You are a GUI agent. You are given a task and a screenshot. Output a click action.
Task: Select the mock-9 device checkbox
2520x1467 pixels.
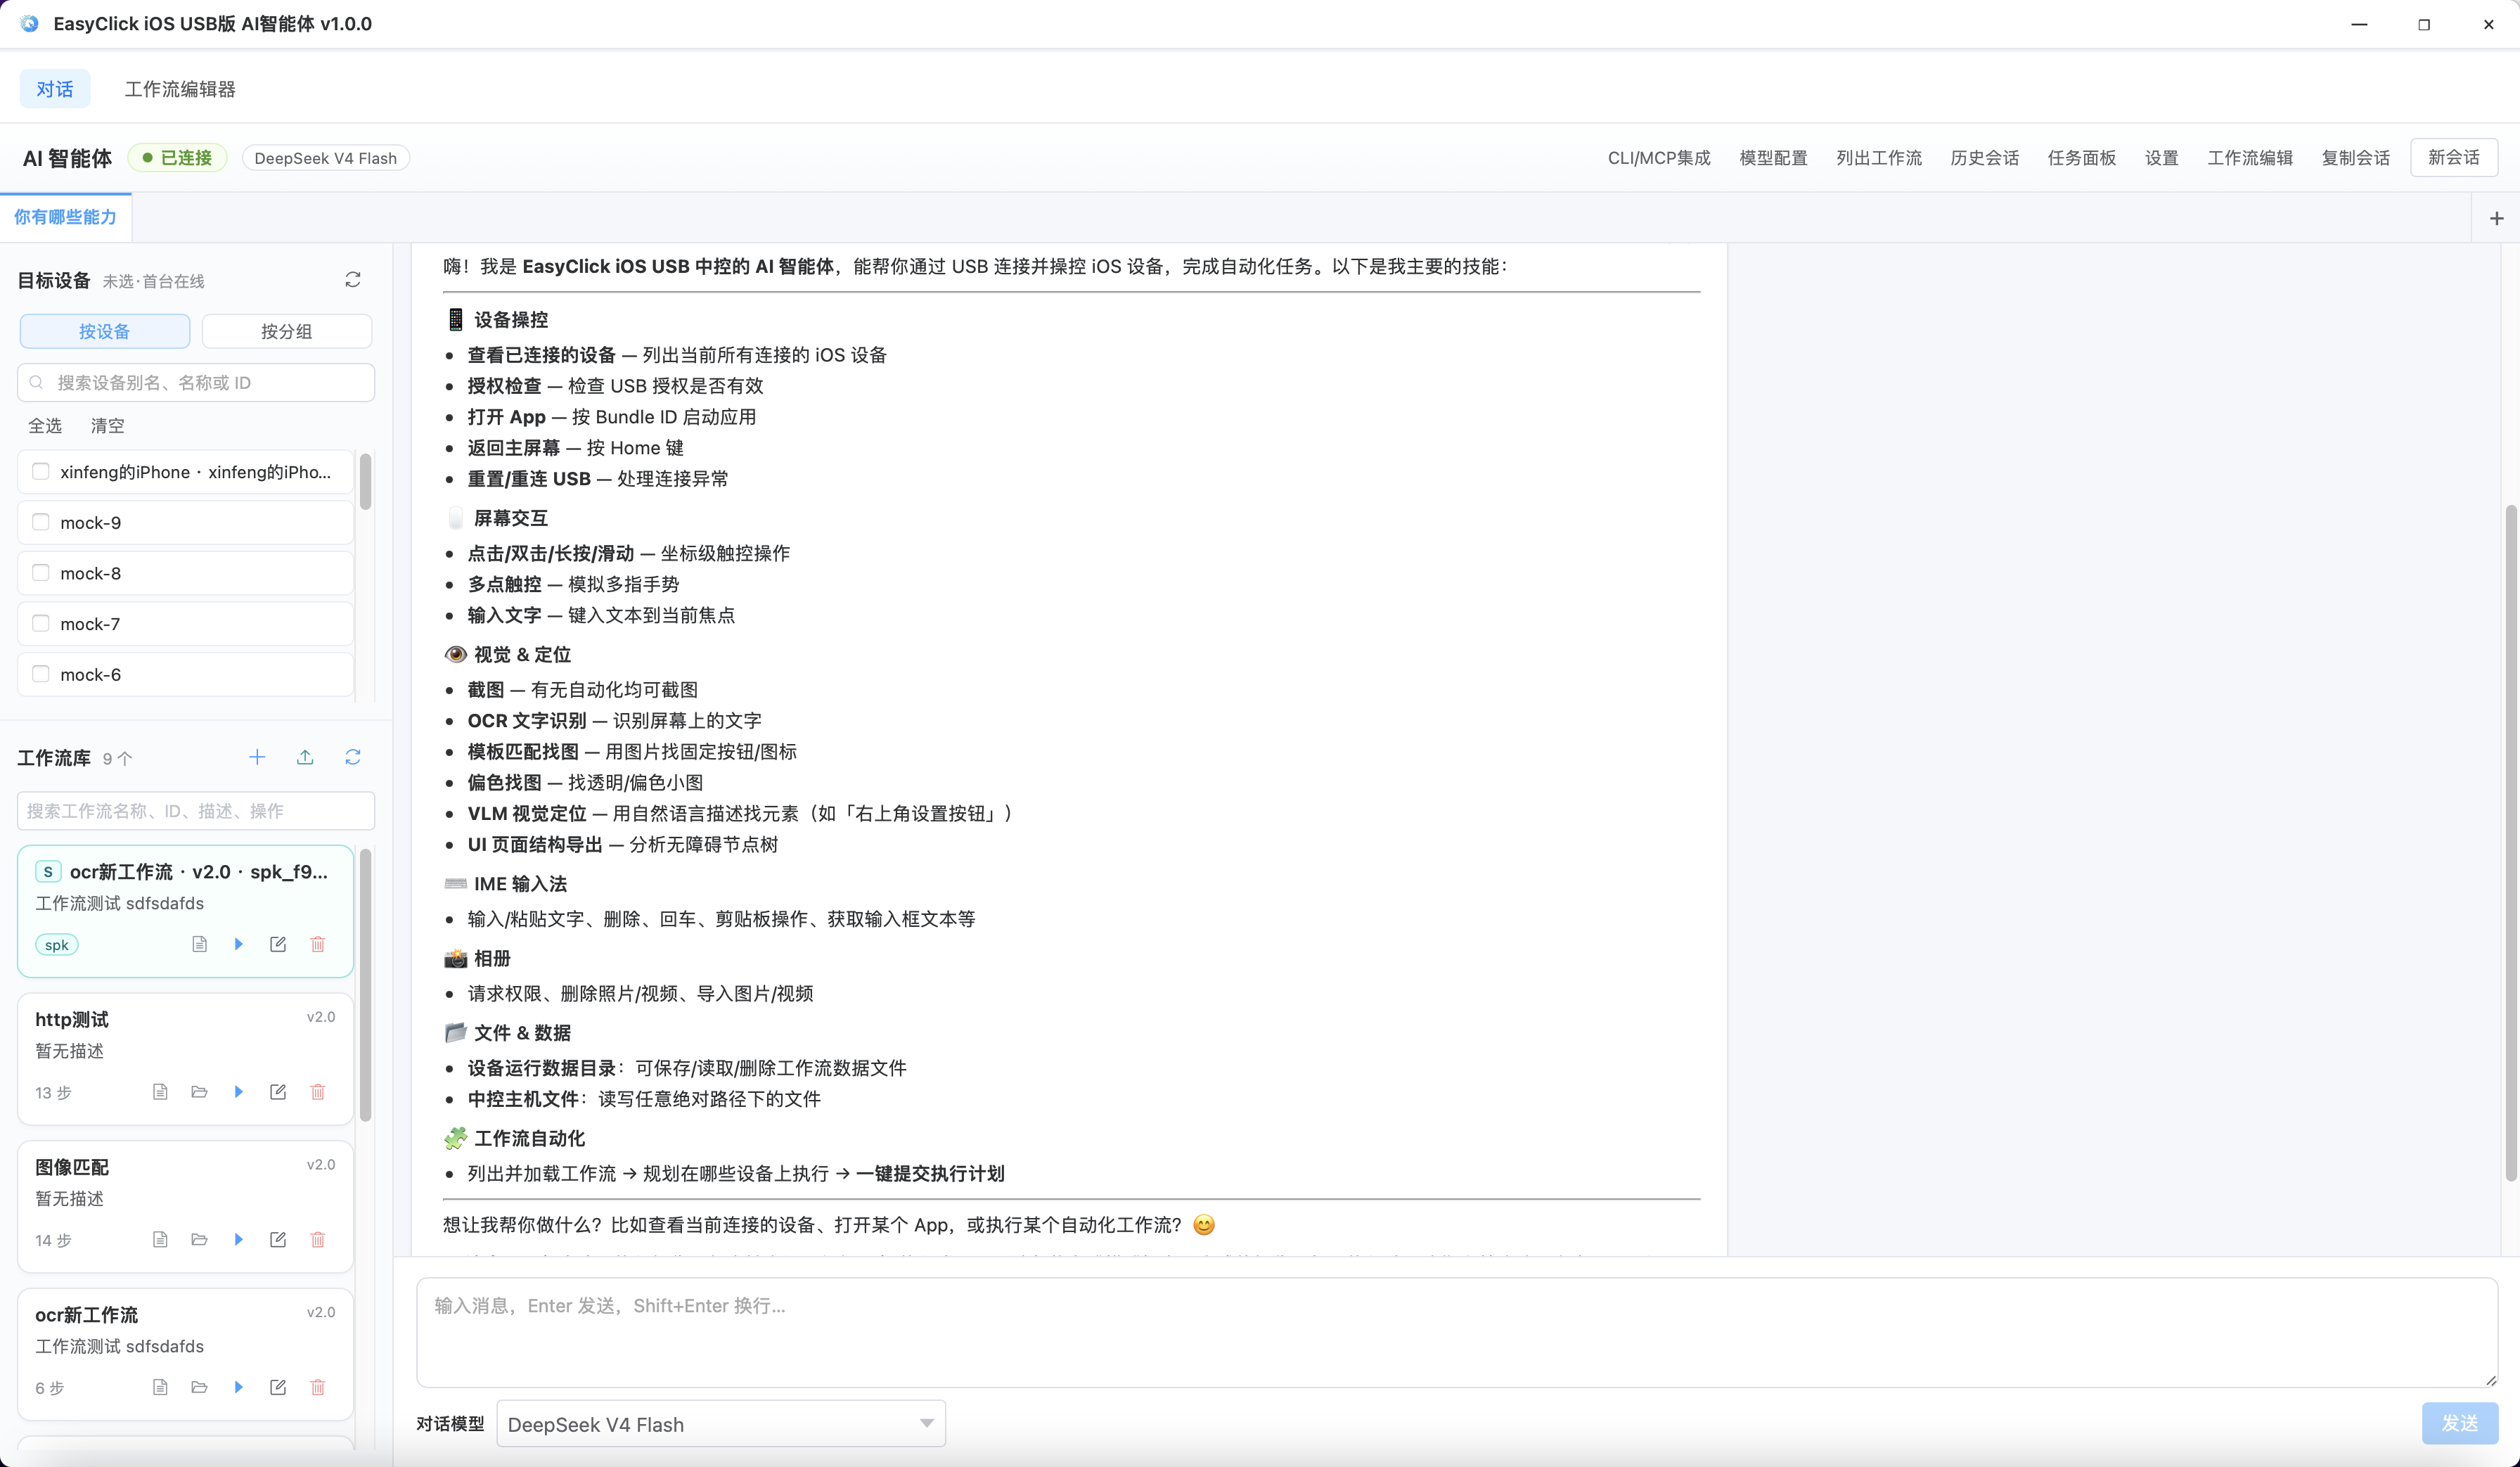pos(41,522)
